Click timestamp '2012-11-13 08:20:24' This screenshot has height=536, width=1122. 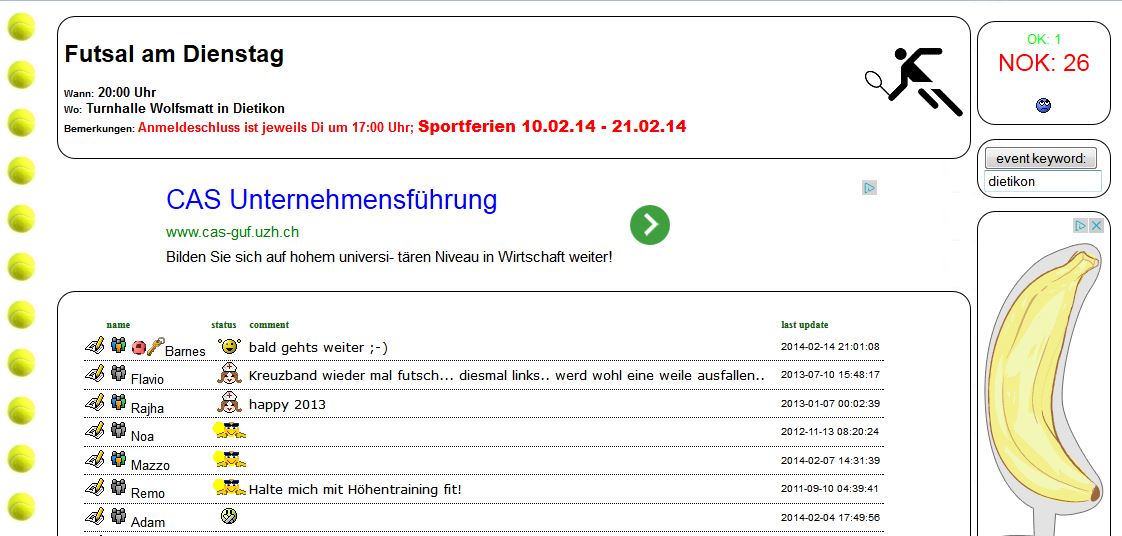coord(830,432)
